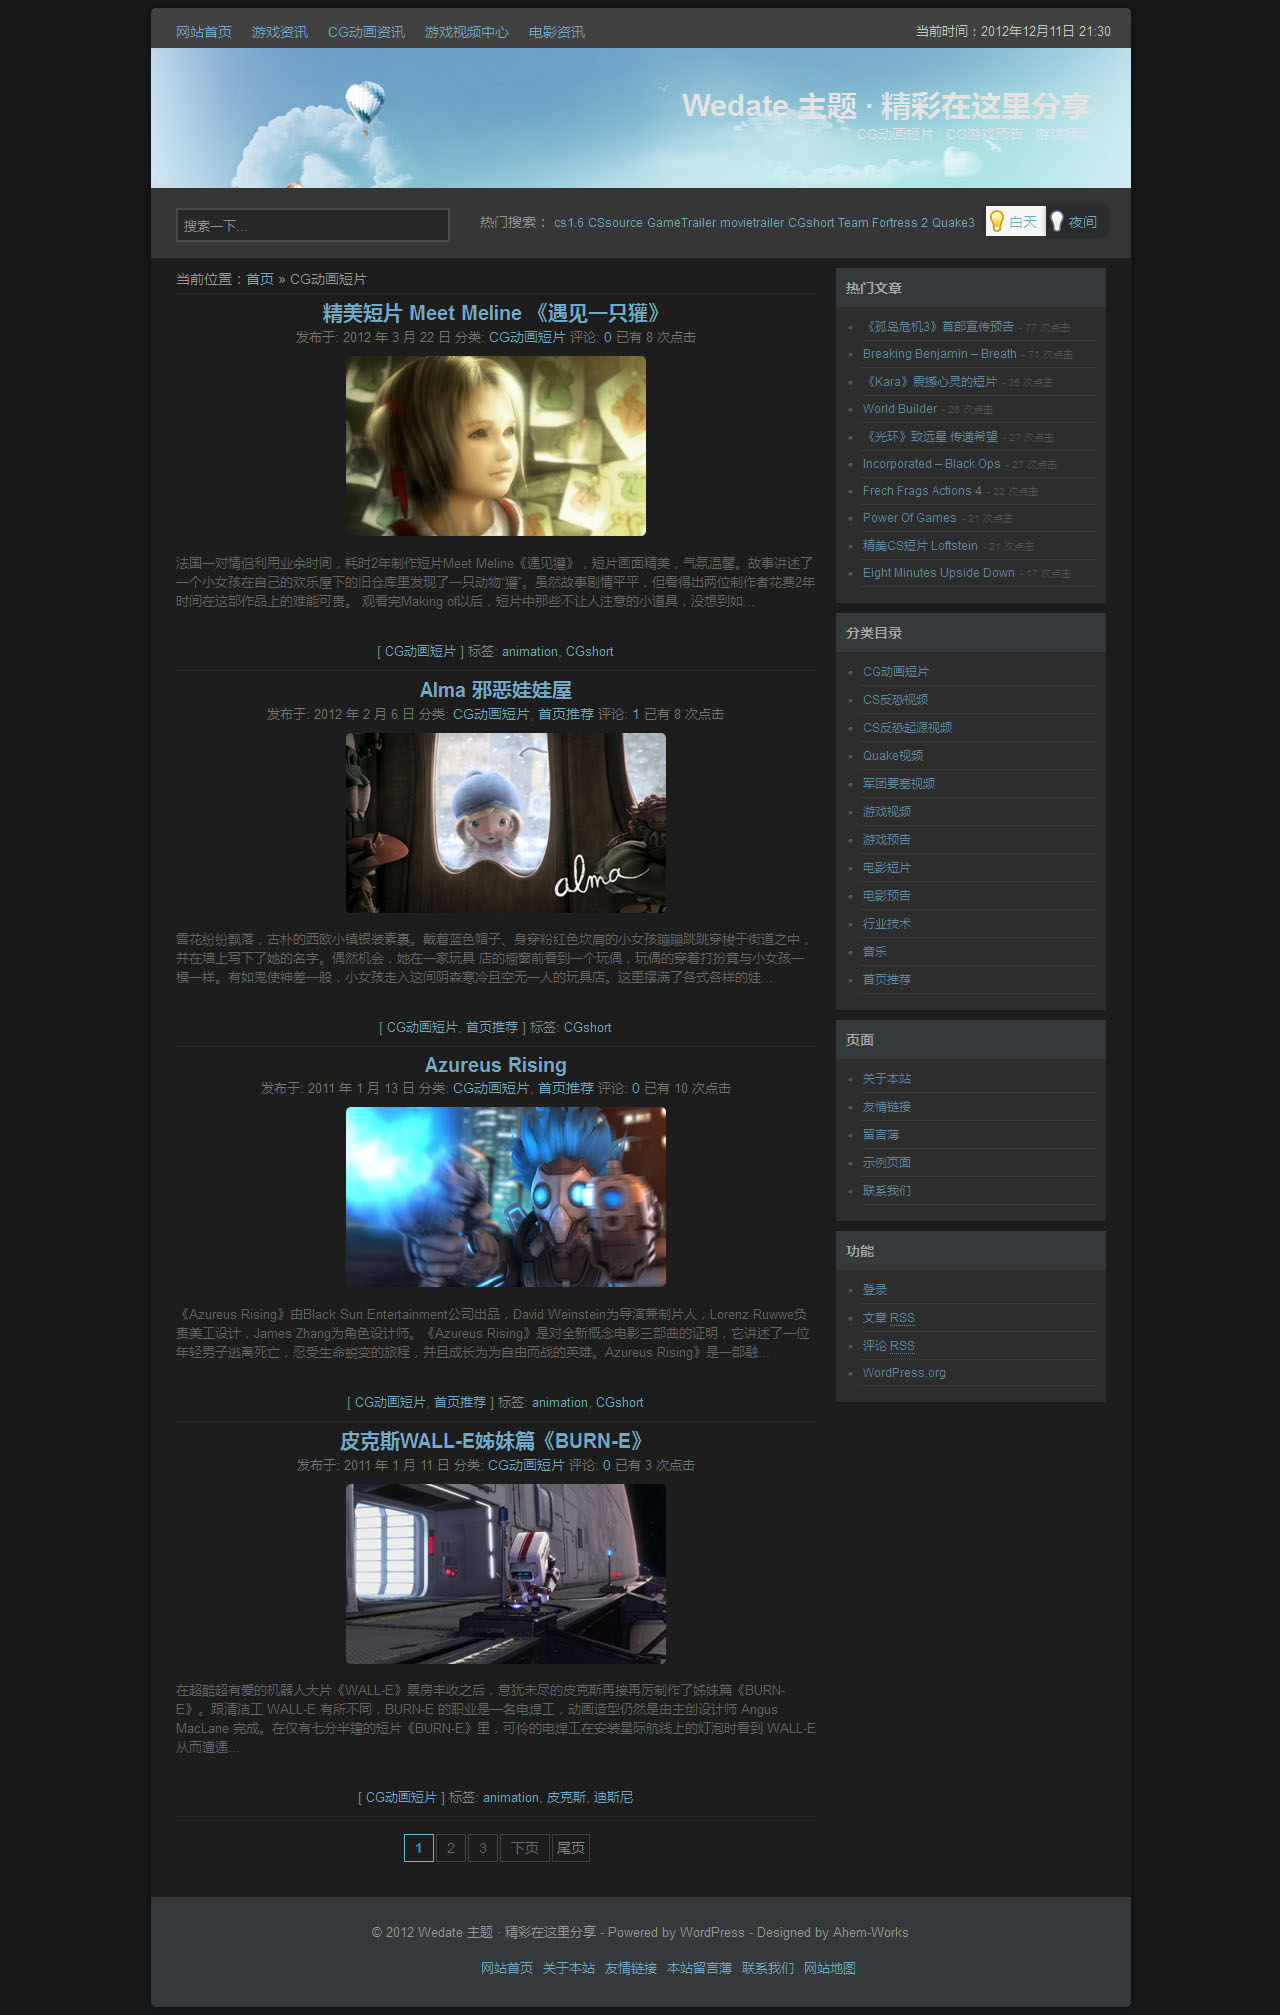Open popular article Power Of Games
Screen dimensions: 1280x2015
click(x=910, y=518)
